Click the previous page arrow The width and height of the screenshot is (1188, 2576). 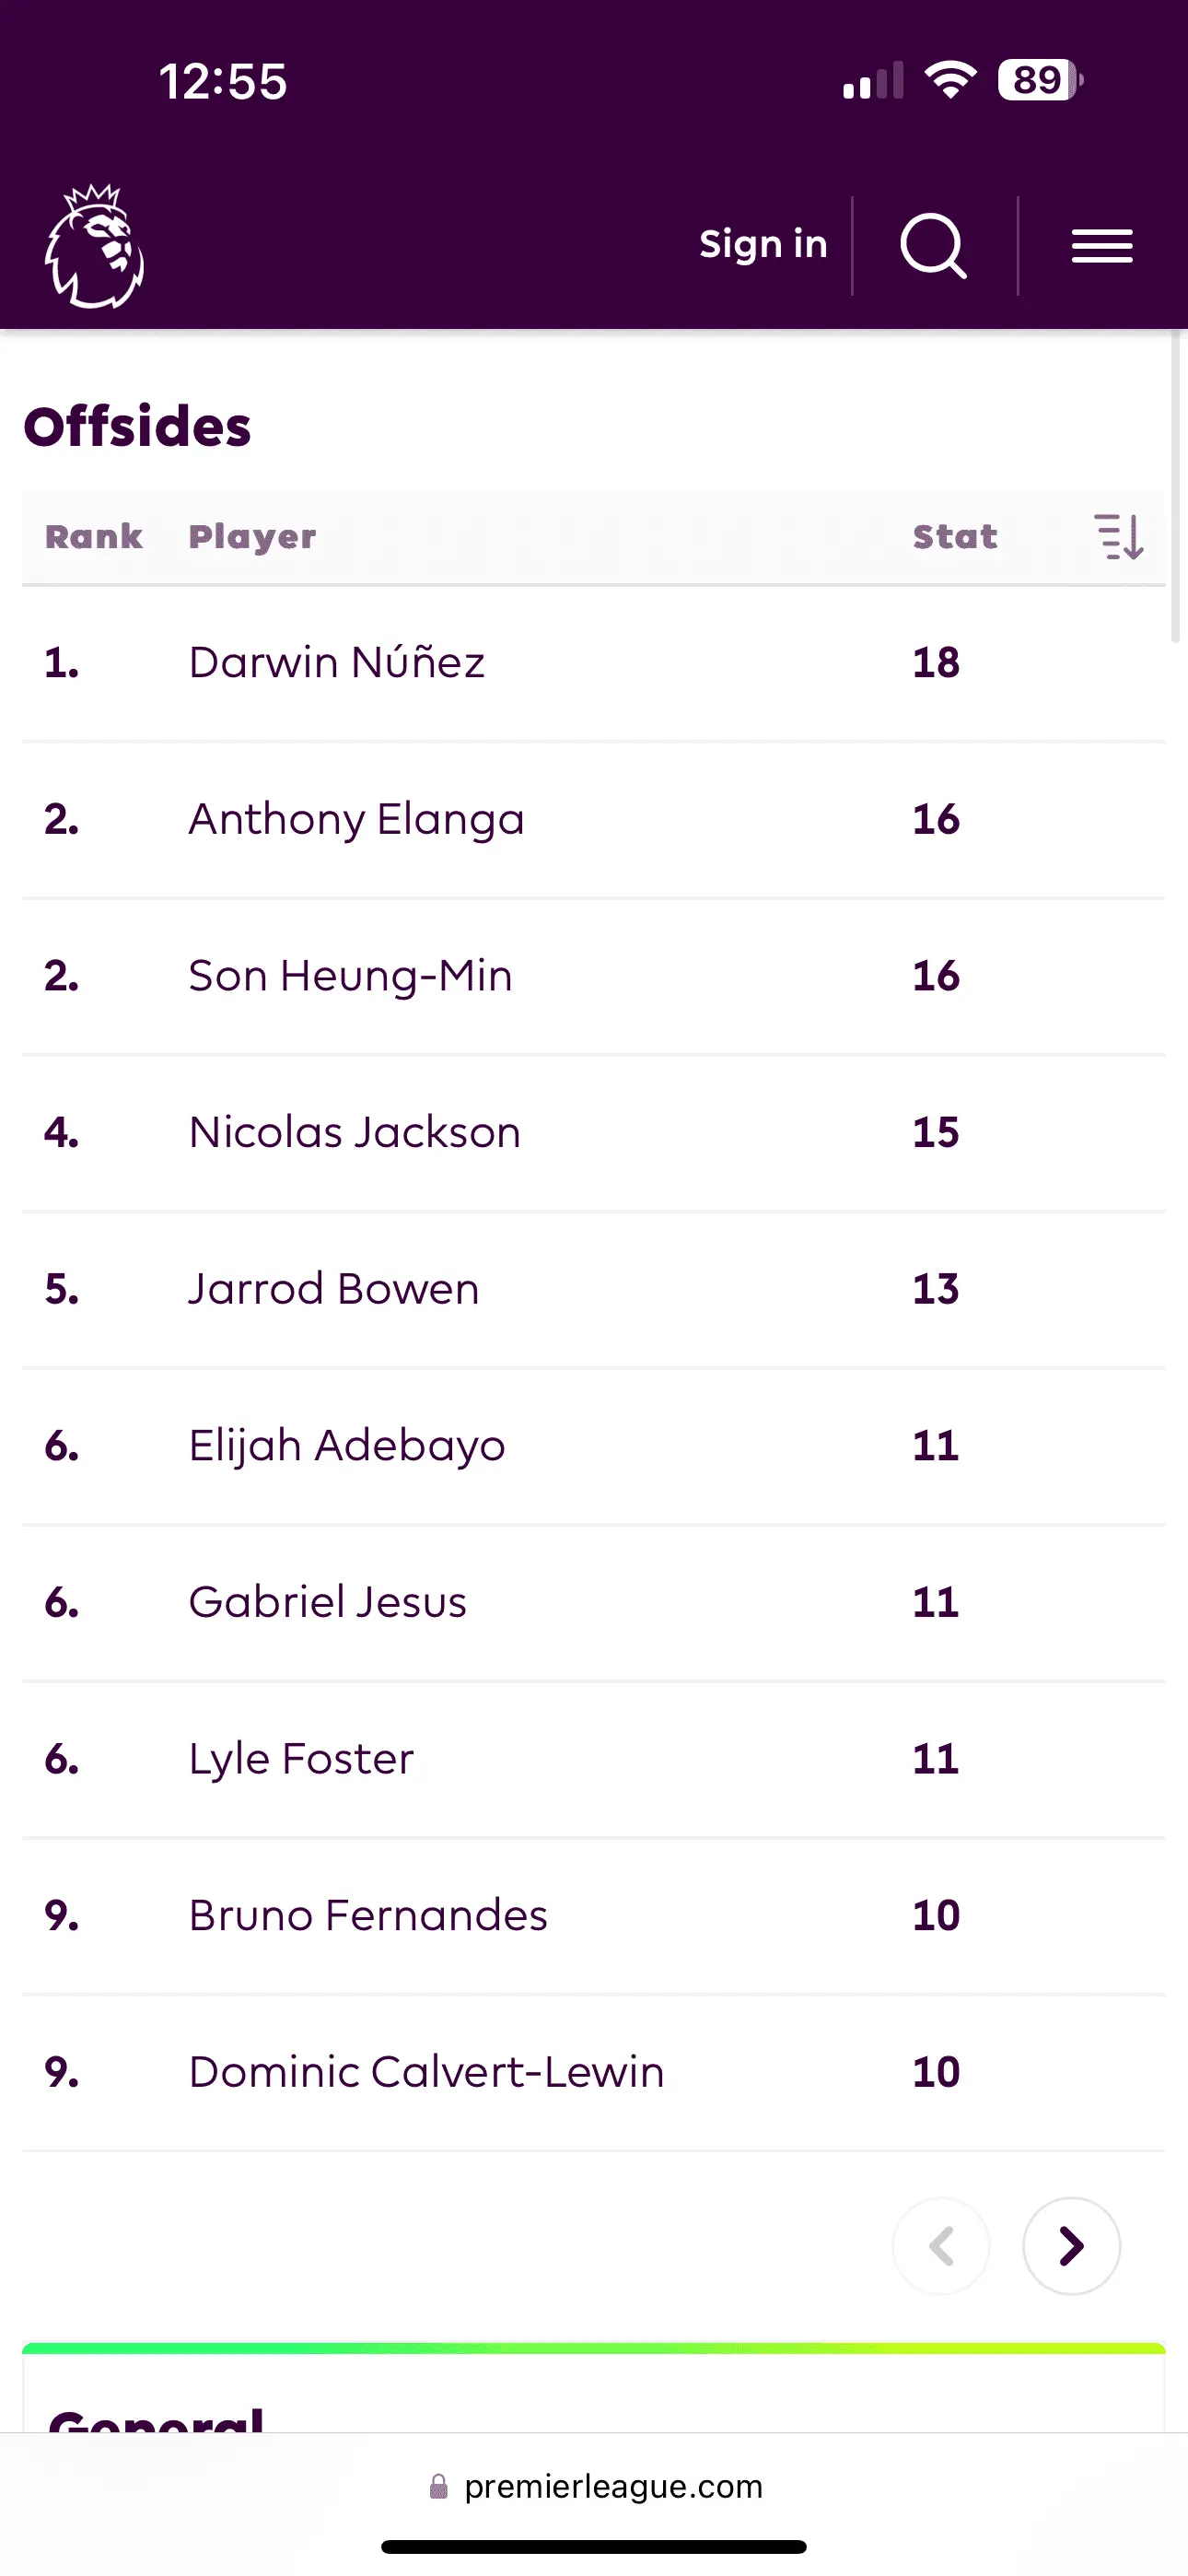pos(941,2246)
